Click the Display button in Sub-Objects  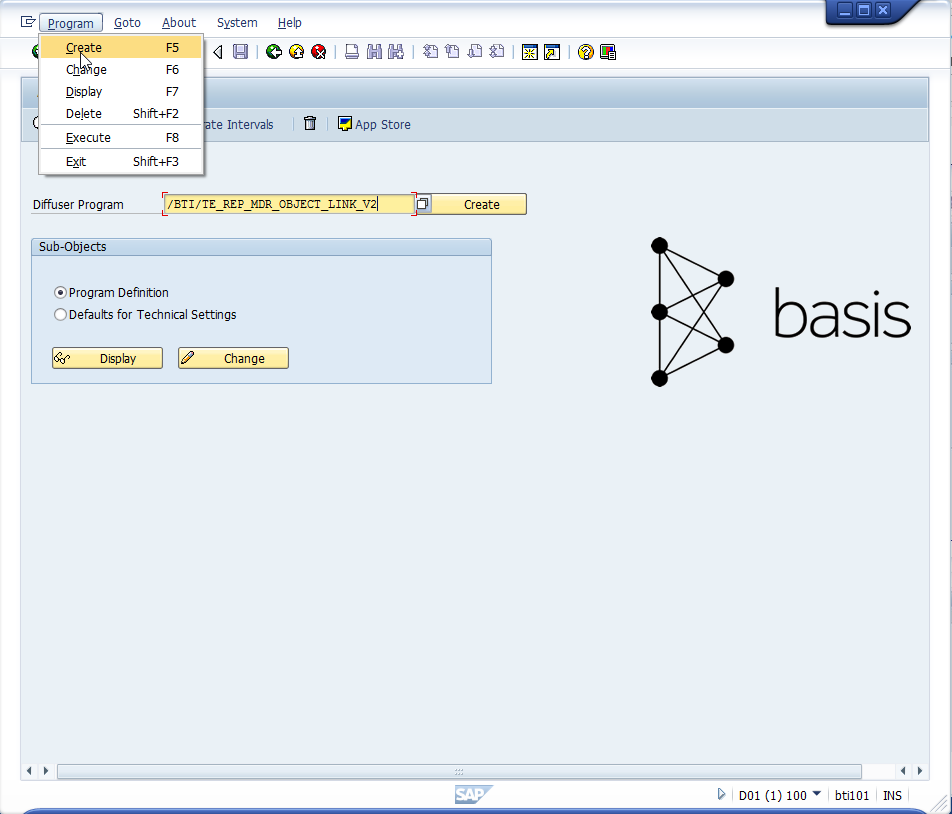(x=107, y=358)
